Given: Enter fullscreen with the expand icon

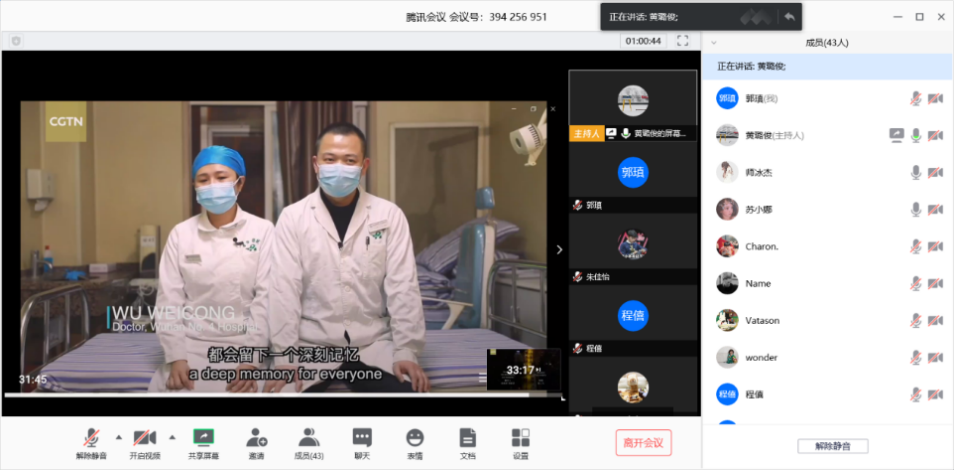Looking at the screenshot, I should pyautogui.click(x=683, y=41).
